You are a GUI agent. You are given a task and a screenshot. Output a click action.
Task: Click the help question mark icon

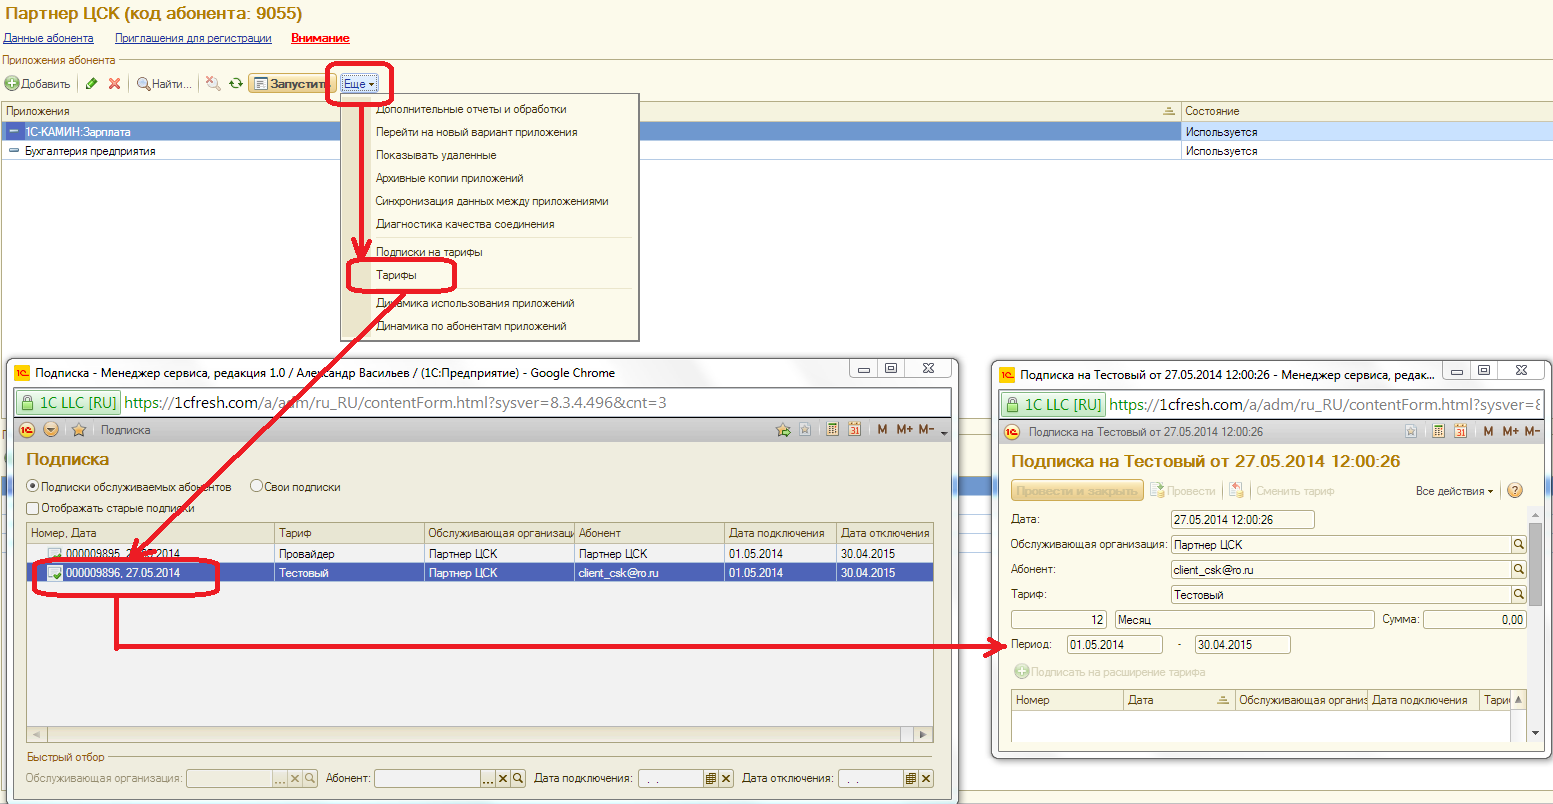coord(1514,491)
